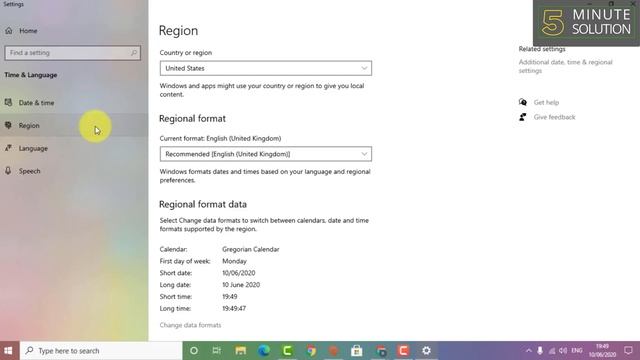Click the Give feedback link
The image size is (640, 360).
[554, 117]
